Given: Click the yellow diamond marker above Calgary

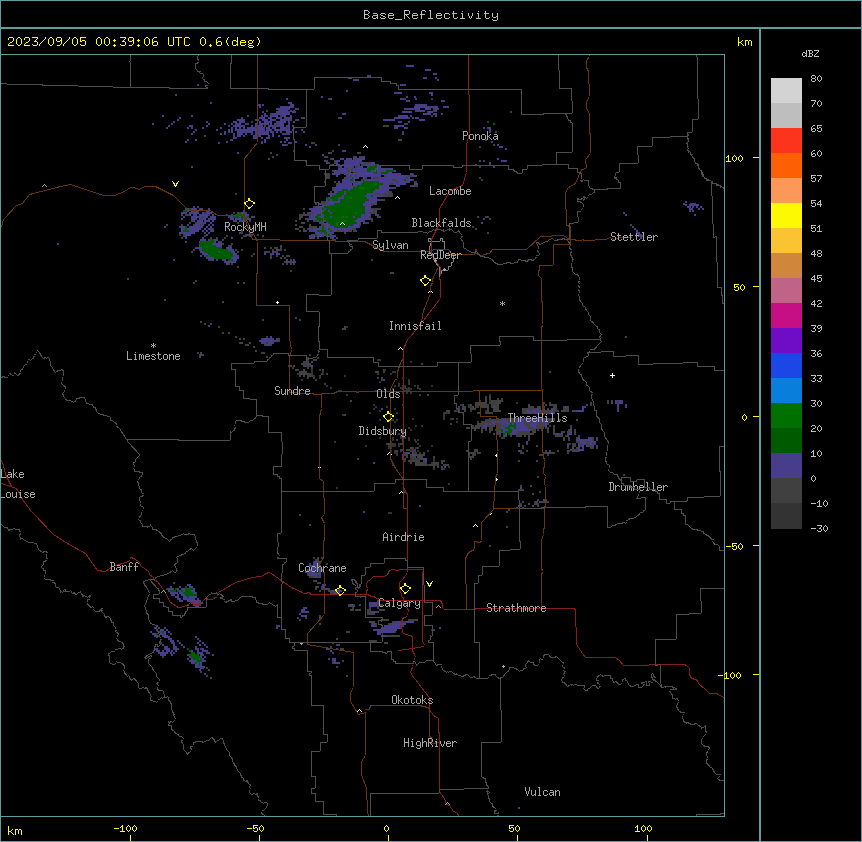Looking at the screenshot, I should (405, 589).
